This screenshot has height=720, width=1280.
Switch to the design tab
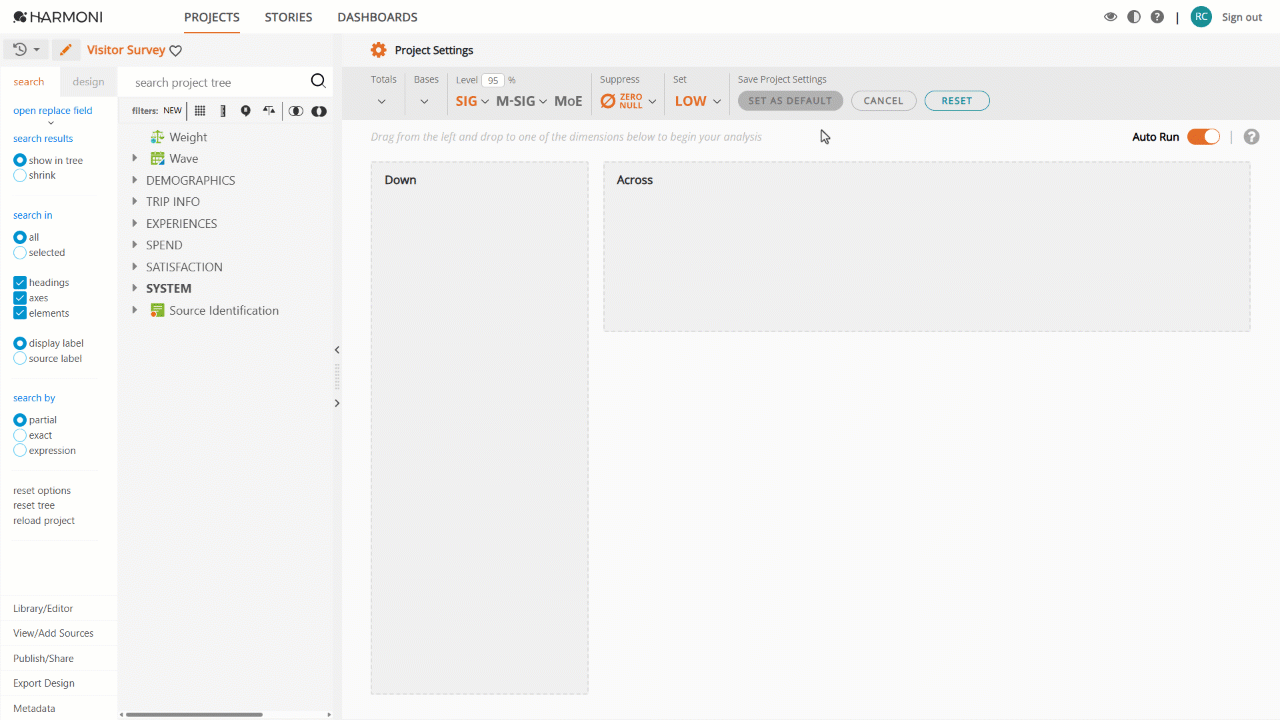(88, 82)
